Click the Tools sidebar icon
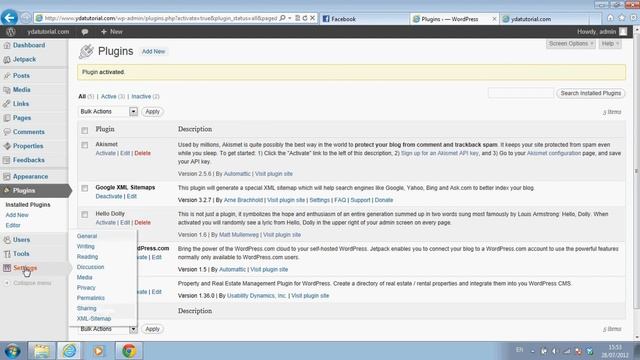640x360 pixels. (x=7, y=254)
